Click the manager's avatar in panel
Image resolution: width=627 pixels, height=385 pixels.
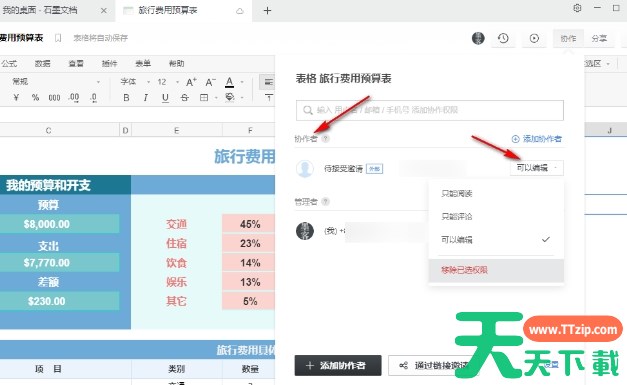(x=305, y=231)
